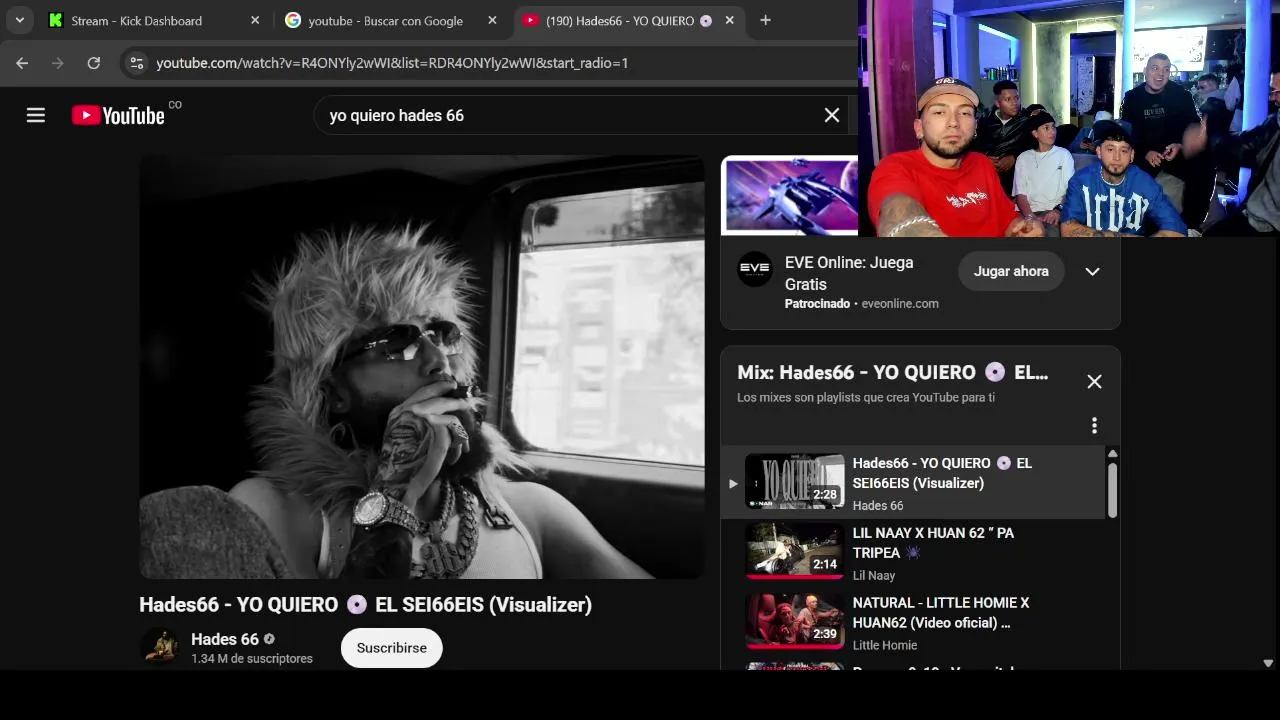
Task: Close the Mix playlist panel
Action: pyautogui.click(x=1094, y=381)
